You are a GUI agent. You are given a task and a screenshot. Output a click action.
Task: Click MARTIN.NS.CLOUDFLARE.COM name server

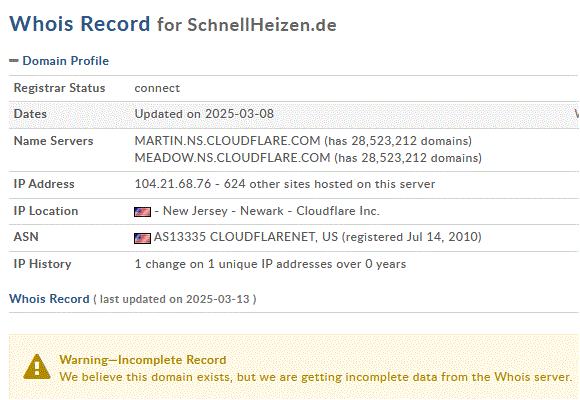[x=227, y=141]
